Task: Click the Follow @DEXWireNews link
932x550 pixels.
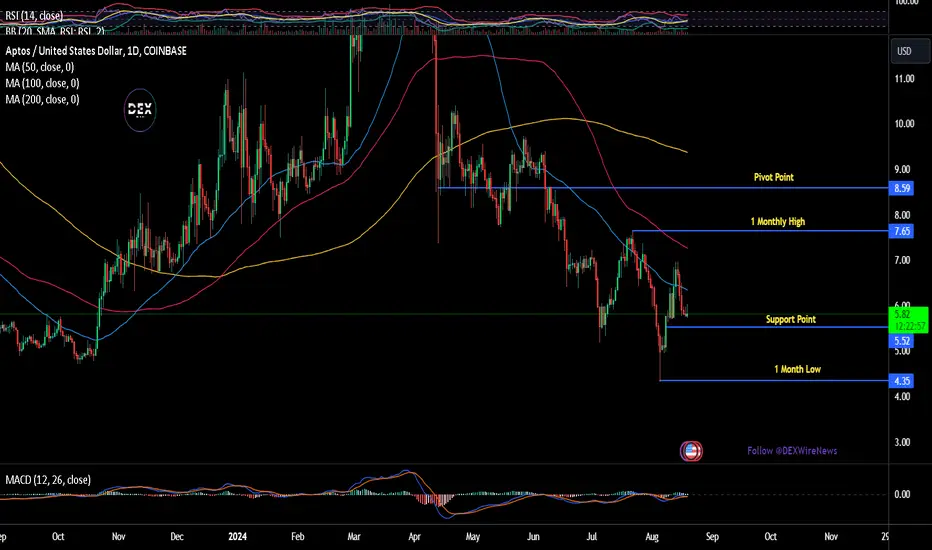Action: click(792, 451)
